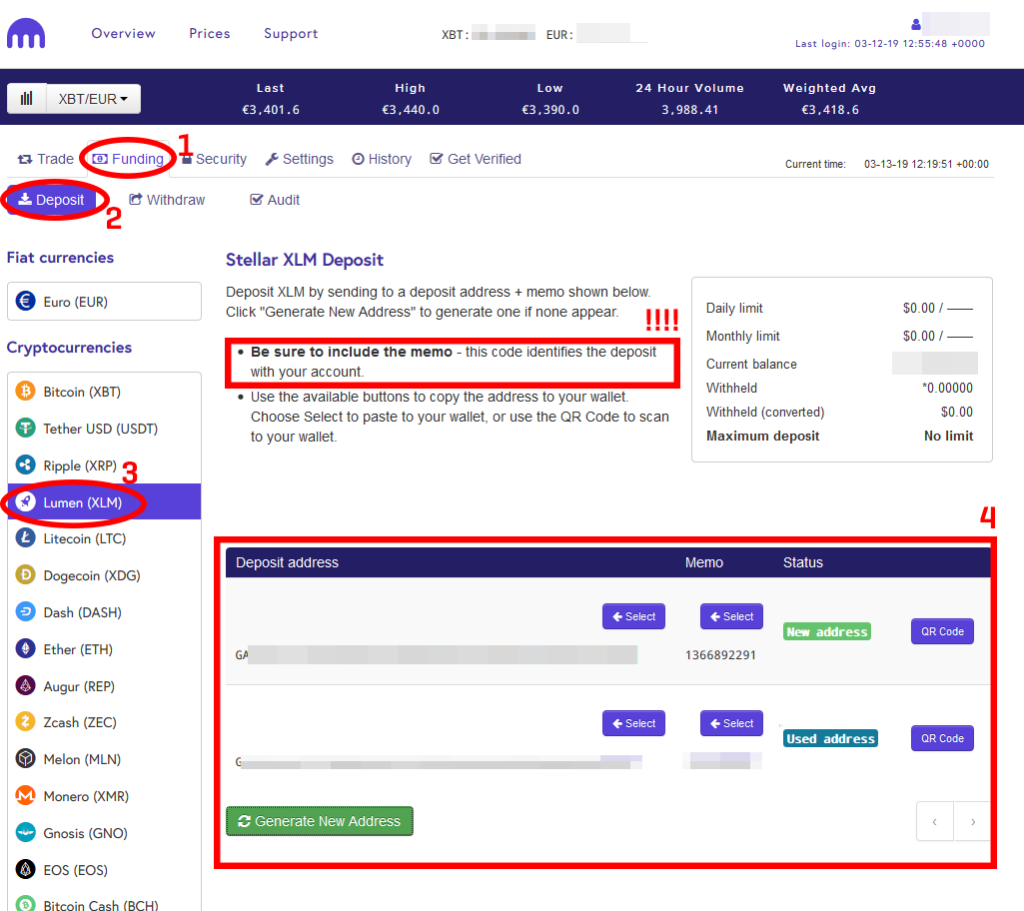Click the Dash (DASH) coin icon
This screenshot has width=1024, height=911.
click(25, 612)
